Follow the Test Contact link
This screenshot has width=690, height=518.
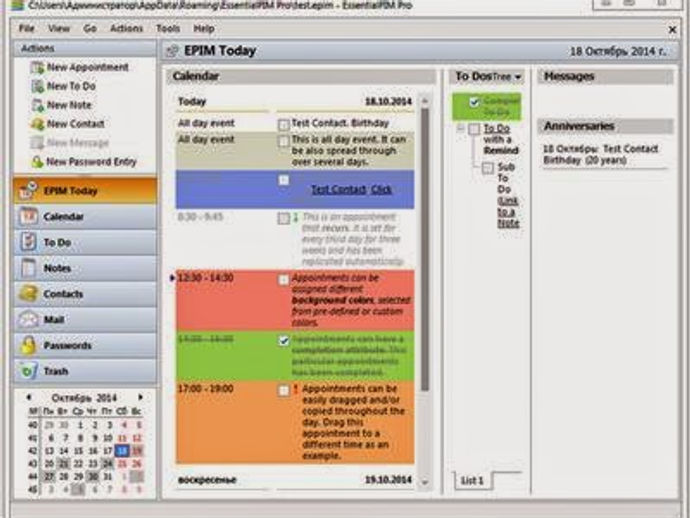[338, 190]
